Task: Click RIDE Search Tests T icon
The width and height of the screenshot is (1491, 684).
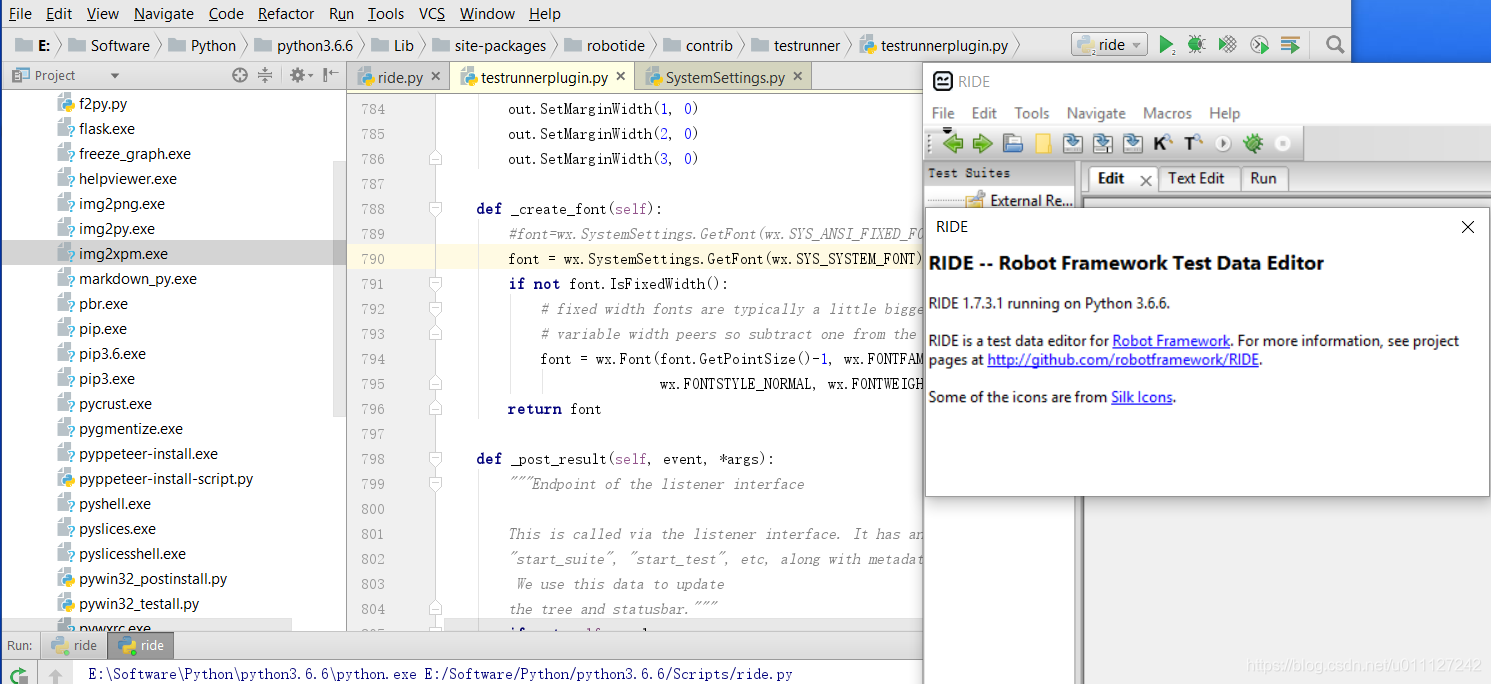Action: click(x=1192, y=143)
